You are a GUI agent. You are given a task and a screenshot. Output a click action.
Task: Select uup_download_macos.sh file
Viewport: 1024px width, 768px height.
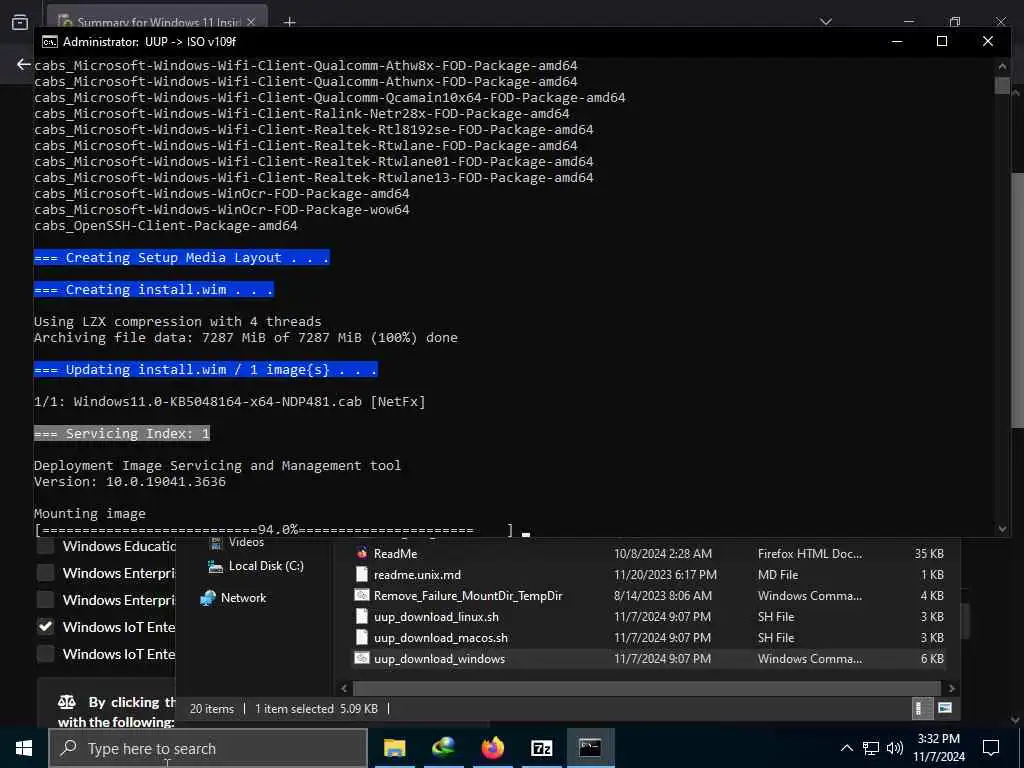tap(441, 637)
